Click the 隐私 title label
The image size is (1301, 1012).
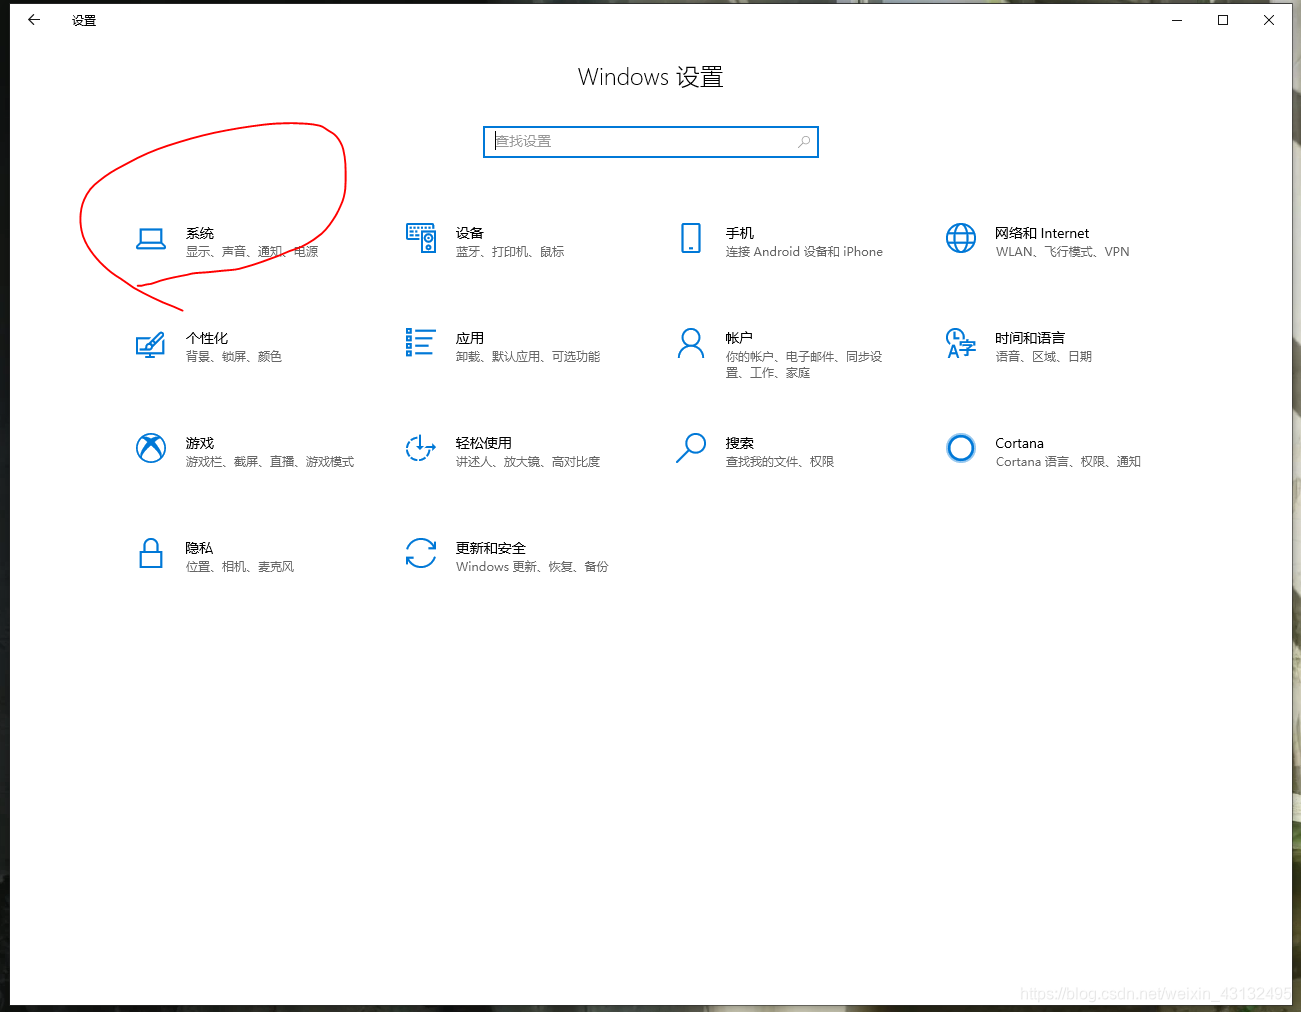199,548
